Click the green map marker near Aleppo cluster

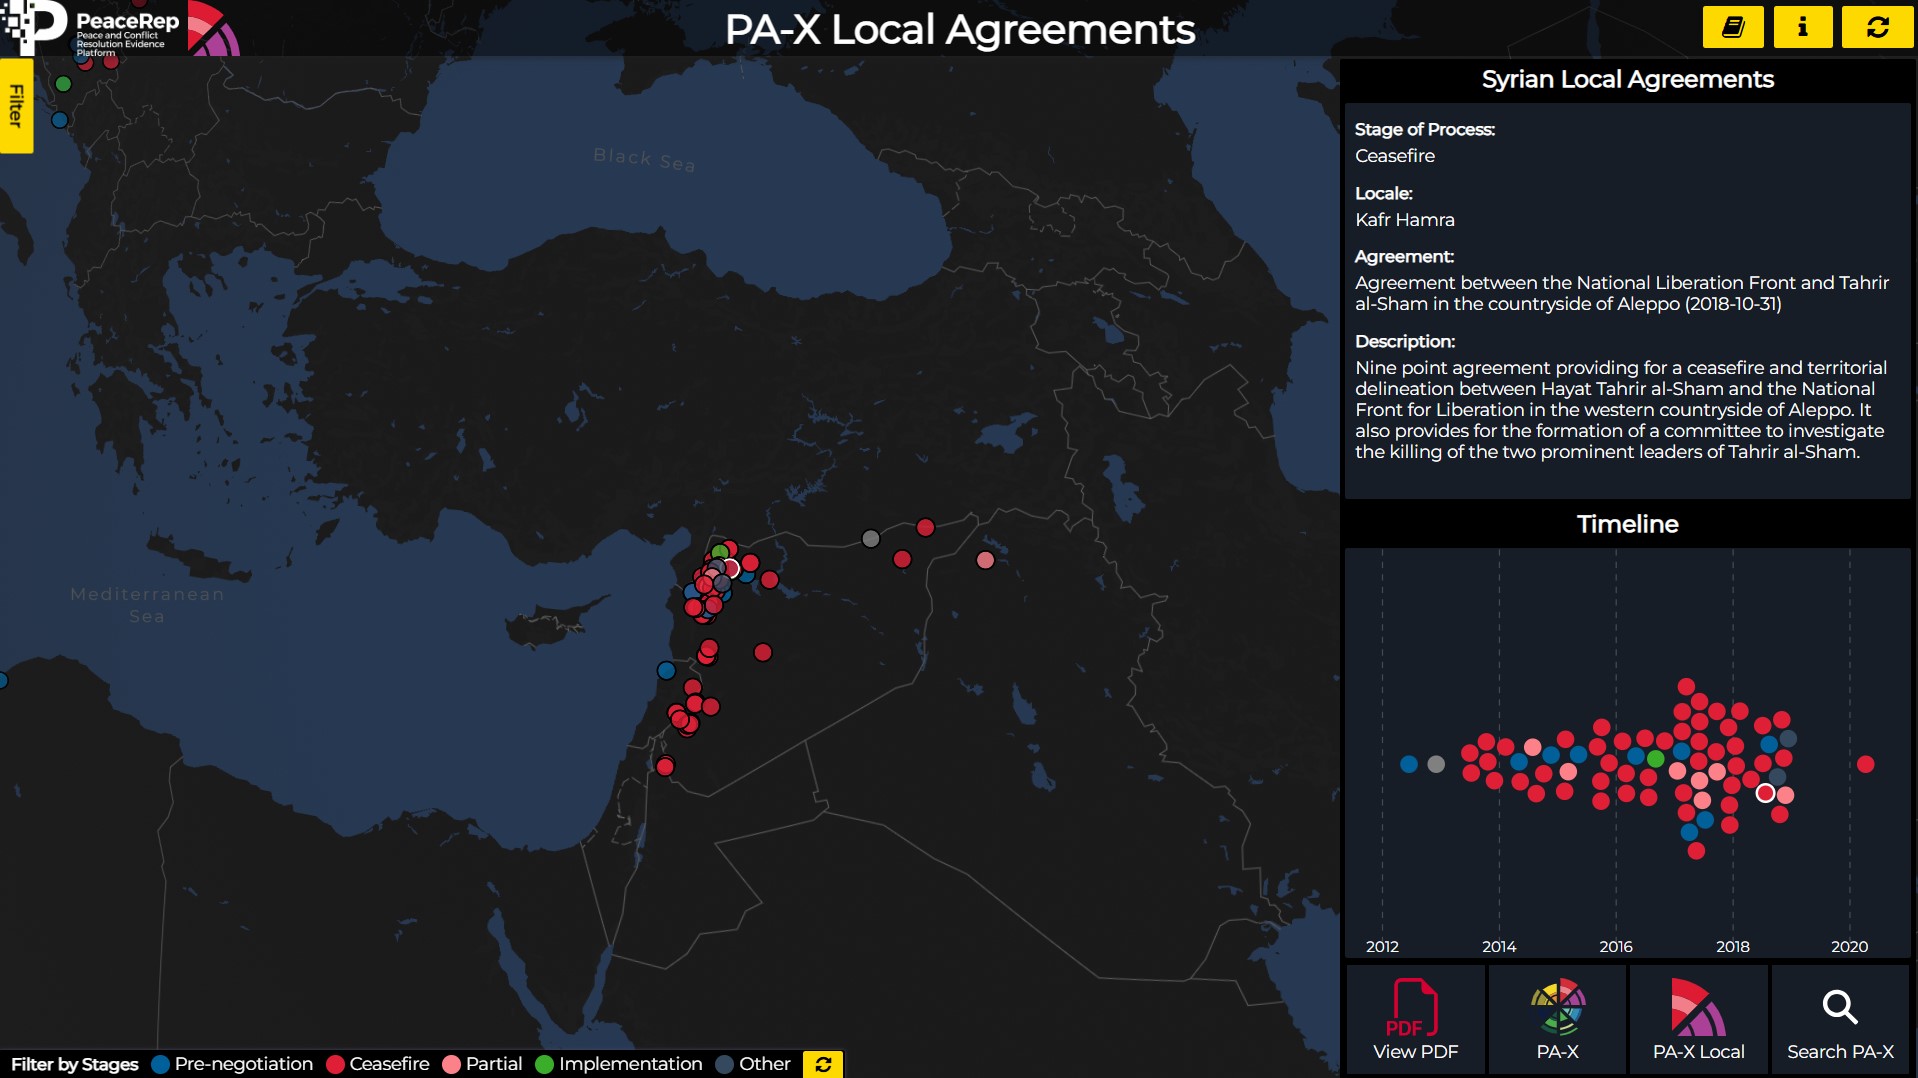720,552
